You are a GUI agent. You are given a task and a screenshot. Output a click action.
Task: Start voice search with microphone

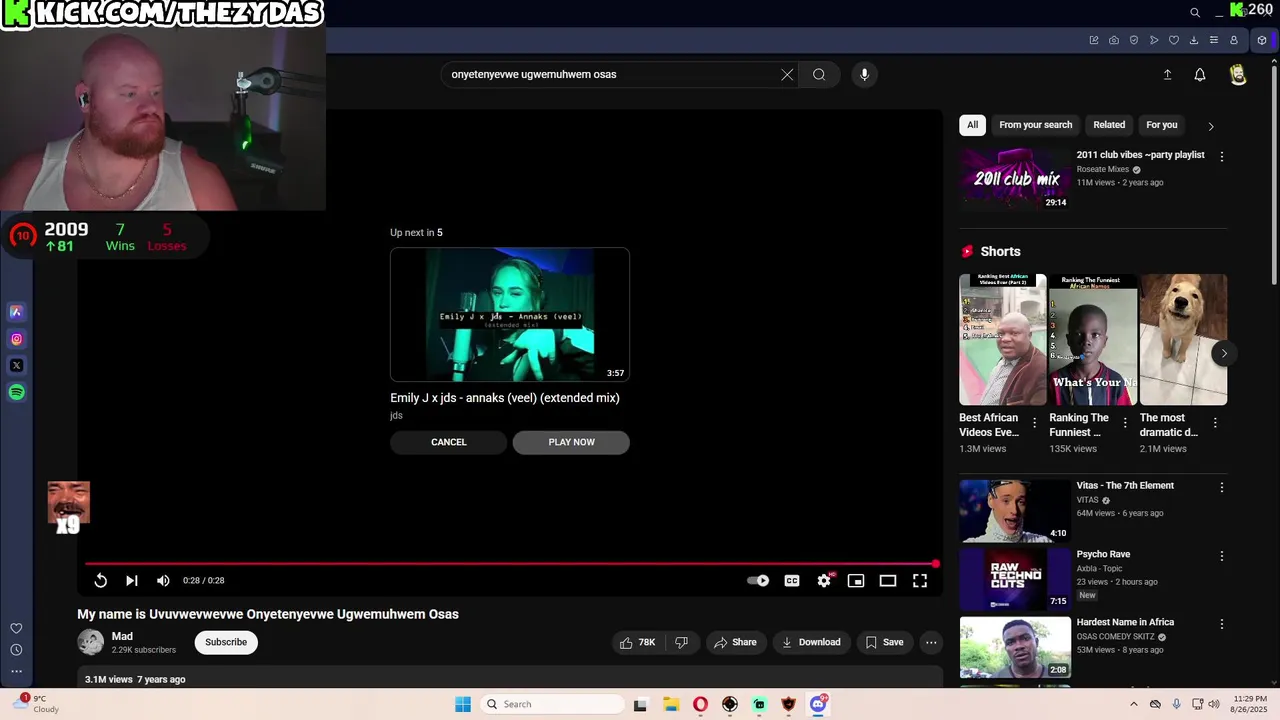point(865,74)
